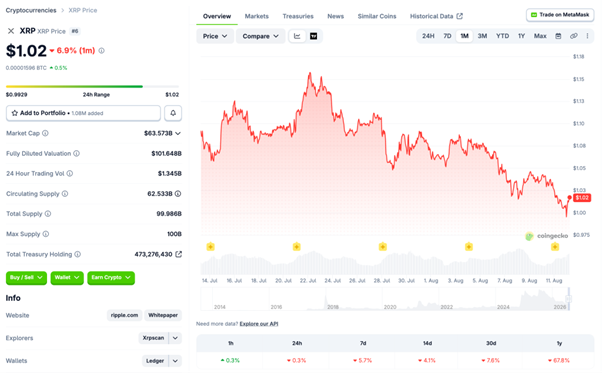Switch to the line chart view icon
This screenshot has width=602, height=373.
pos(297,36)
